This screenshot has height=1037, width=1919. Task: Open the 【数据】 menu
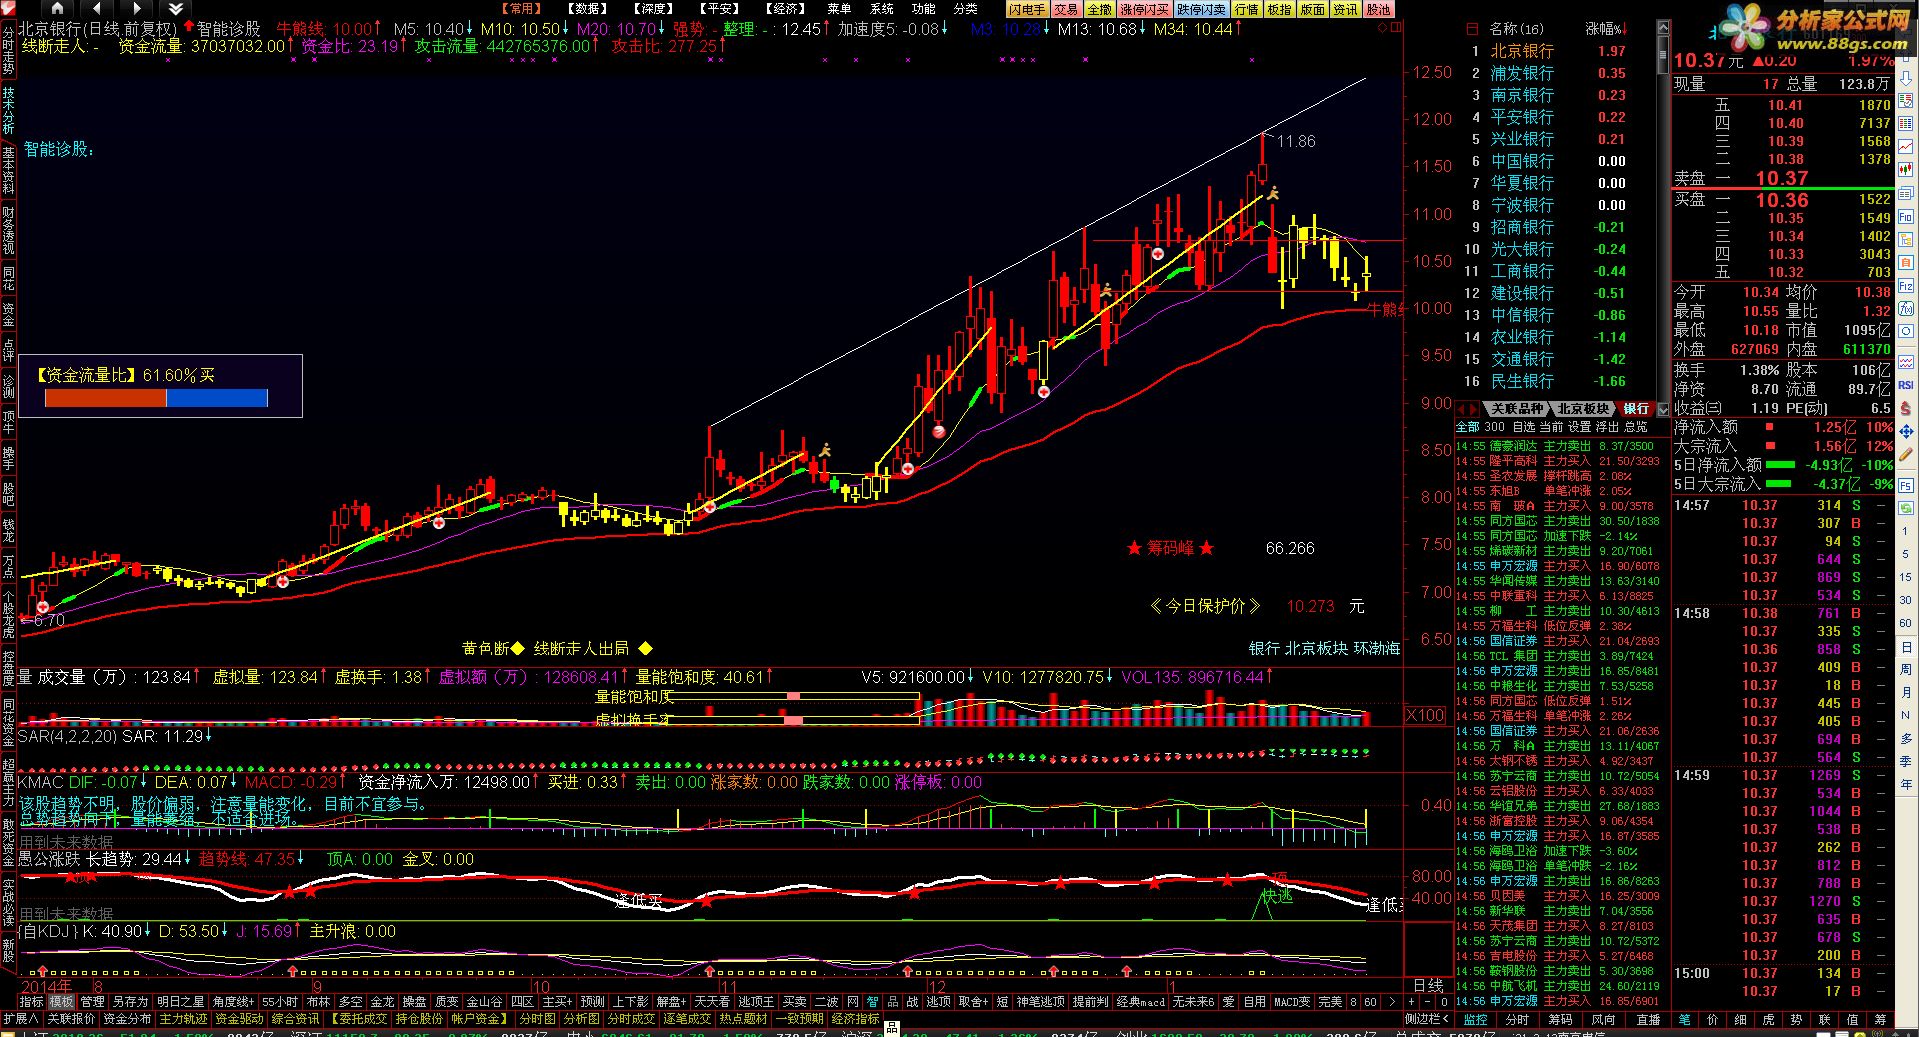[588, 9]
